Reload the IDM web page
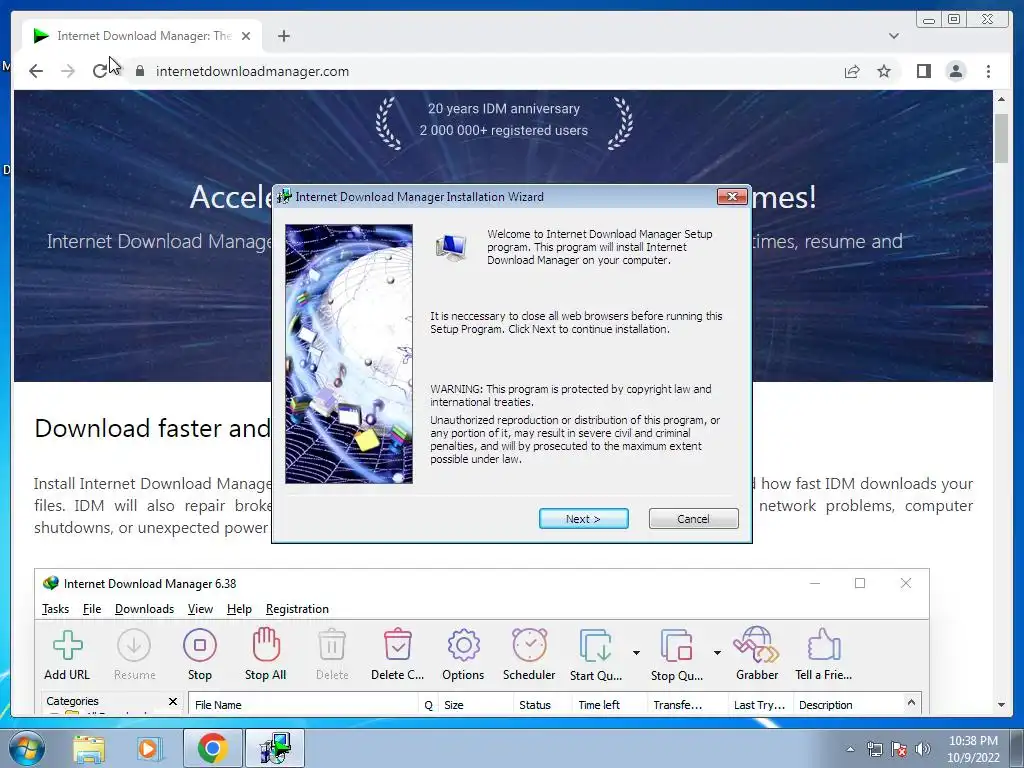The image size is (1024, 768). click(99, 71)
